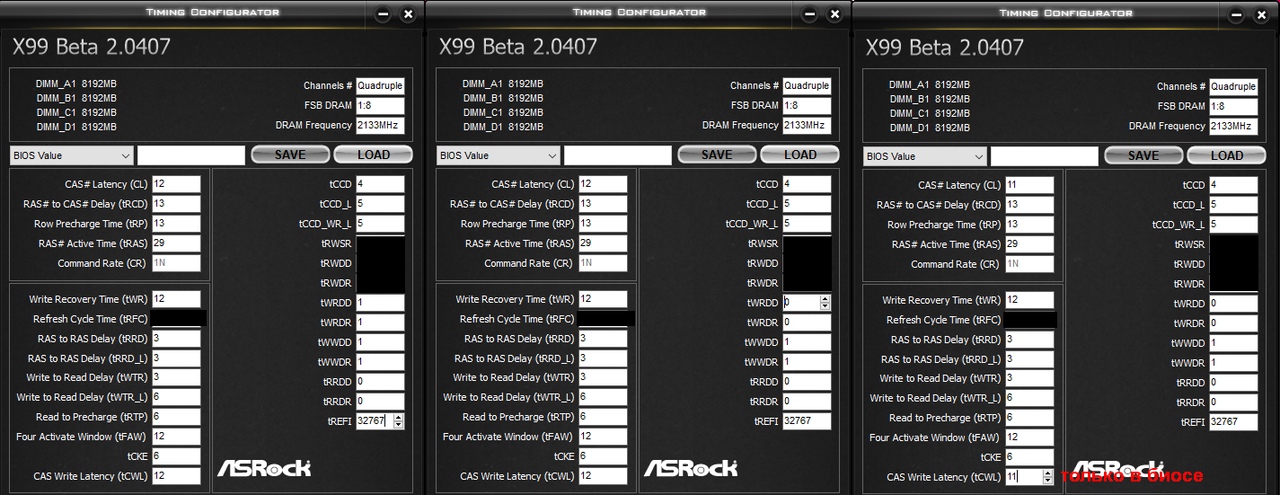Focus profile name field in middle window
Image resolution: width=1280 pixels, height=495 pixels.
pos(618,155)
